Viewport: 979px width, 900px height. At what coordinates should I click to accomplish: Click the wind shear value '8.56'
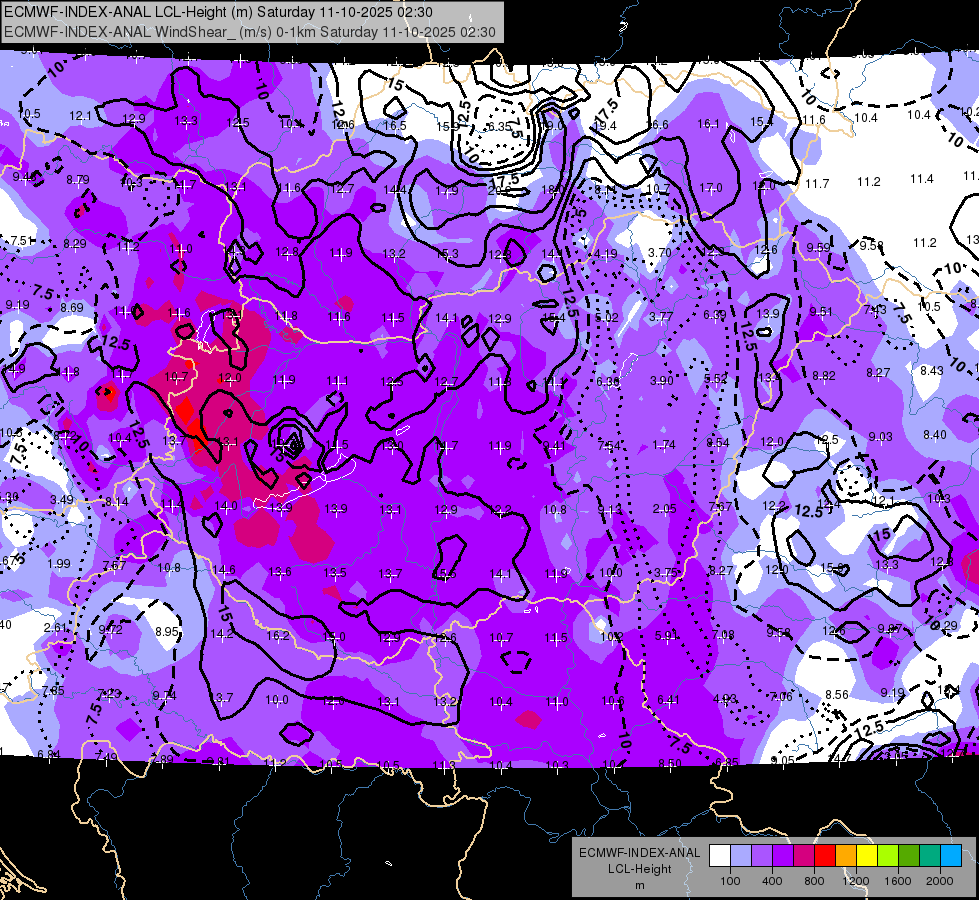pos(837,695)
